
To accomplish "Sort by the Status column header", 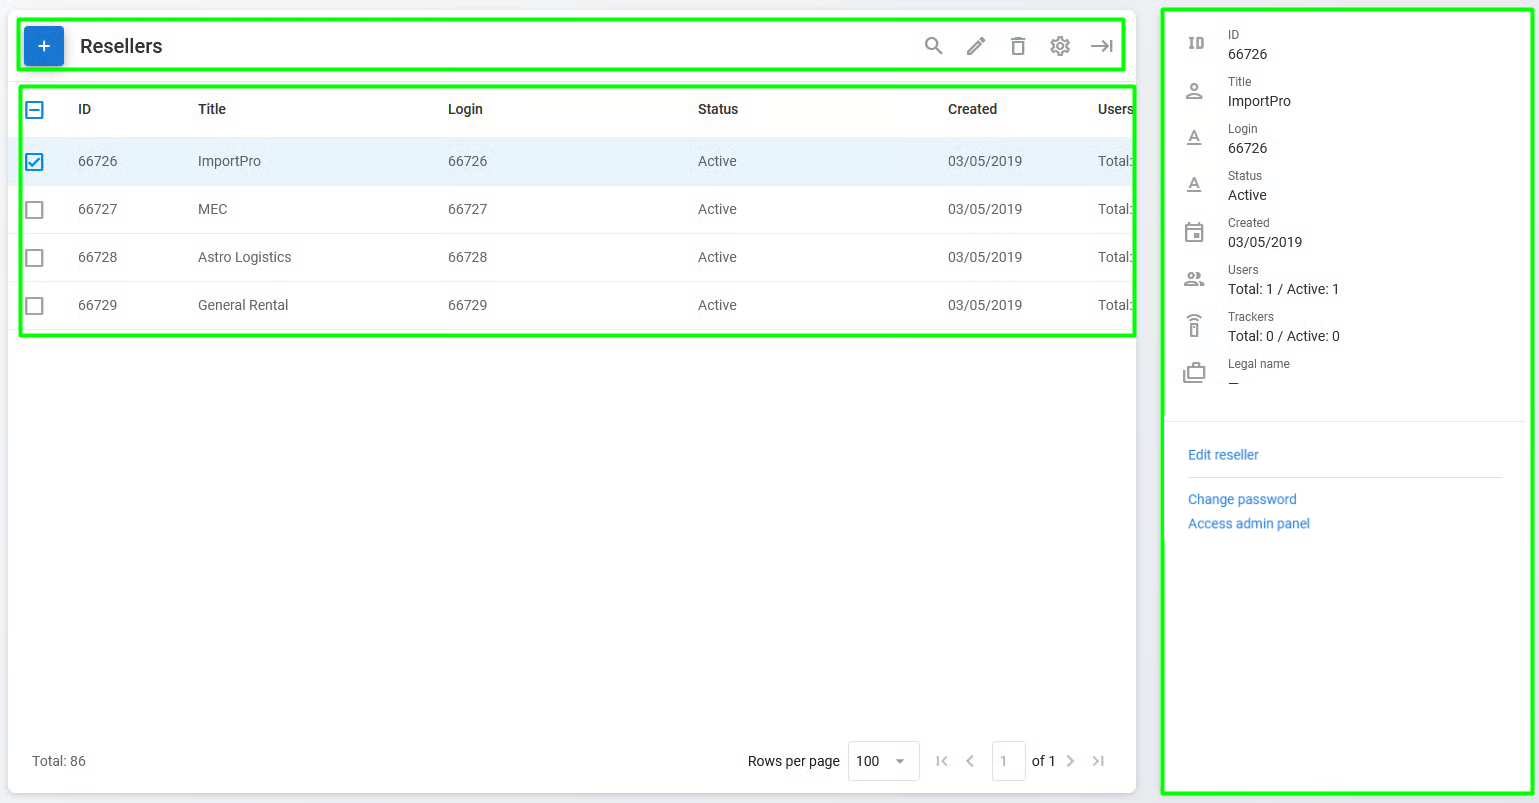I will click(x=718, y=109).
